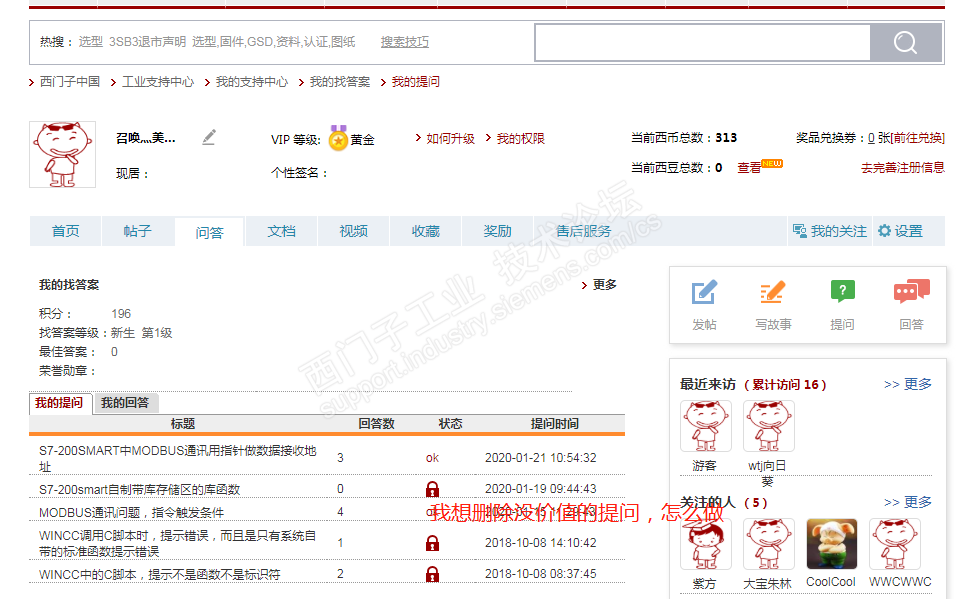Viewport: 960px width, 599px height.
Task: Click hot search term 3SB3退市声明
Action: tap(148, 42)
